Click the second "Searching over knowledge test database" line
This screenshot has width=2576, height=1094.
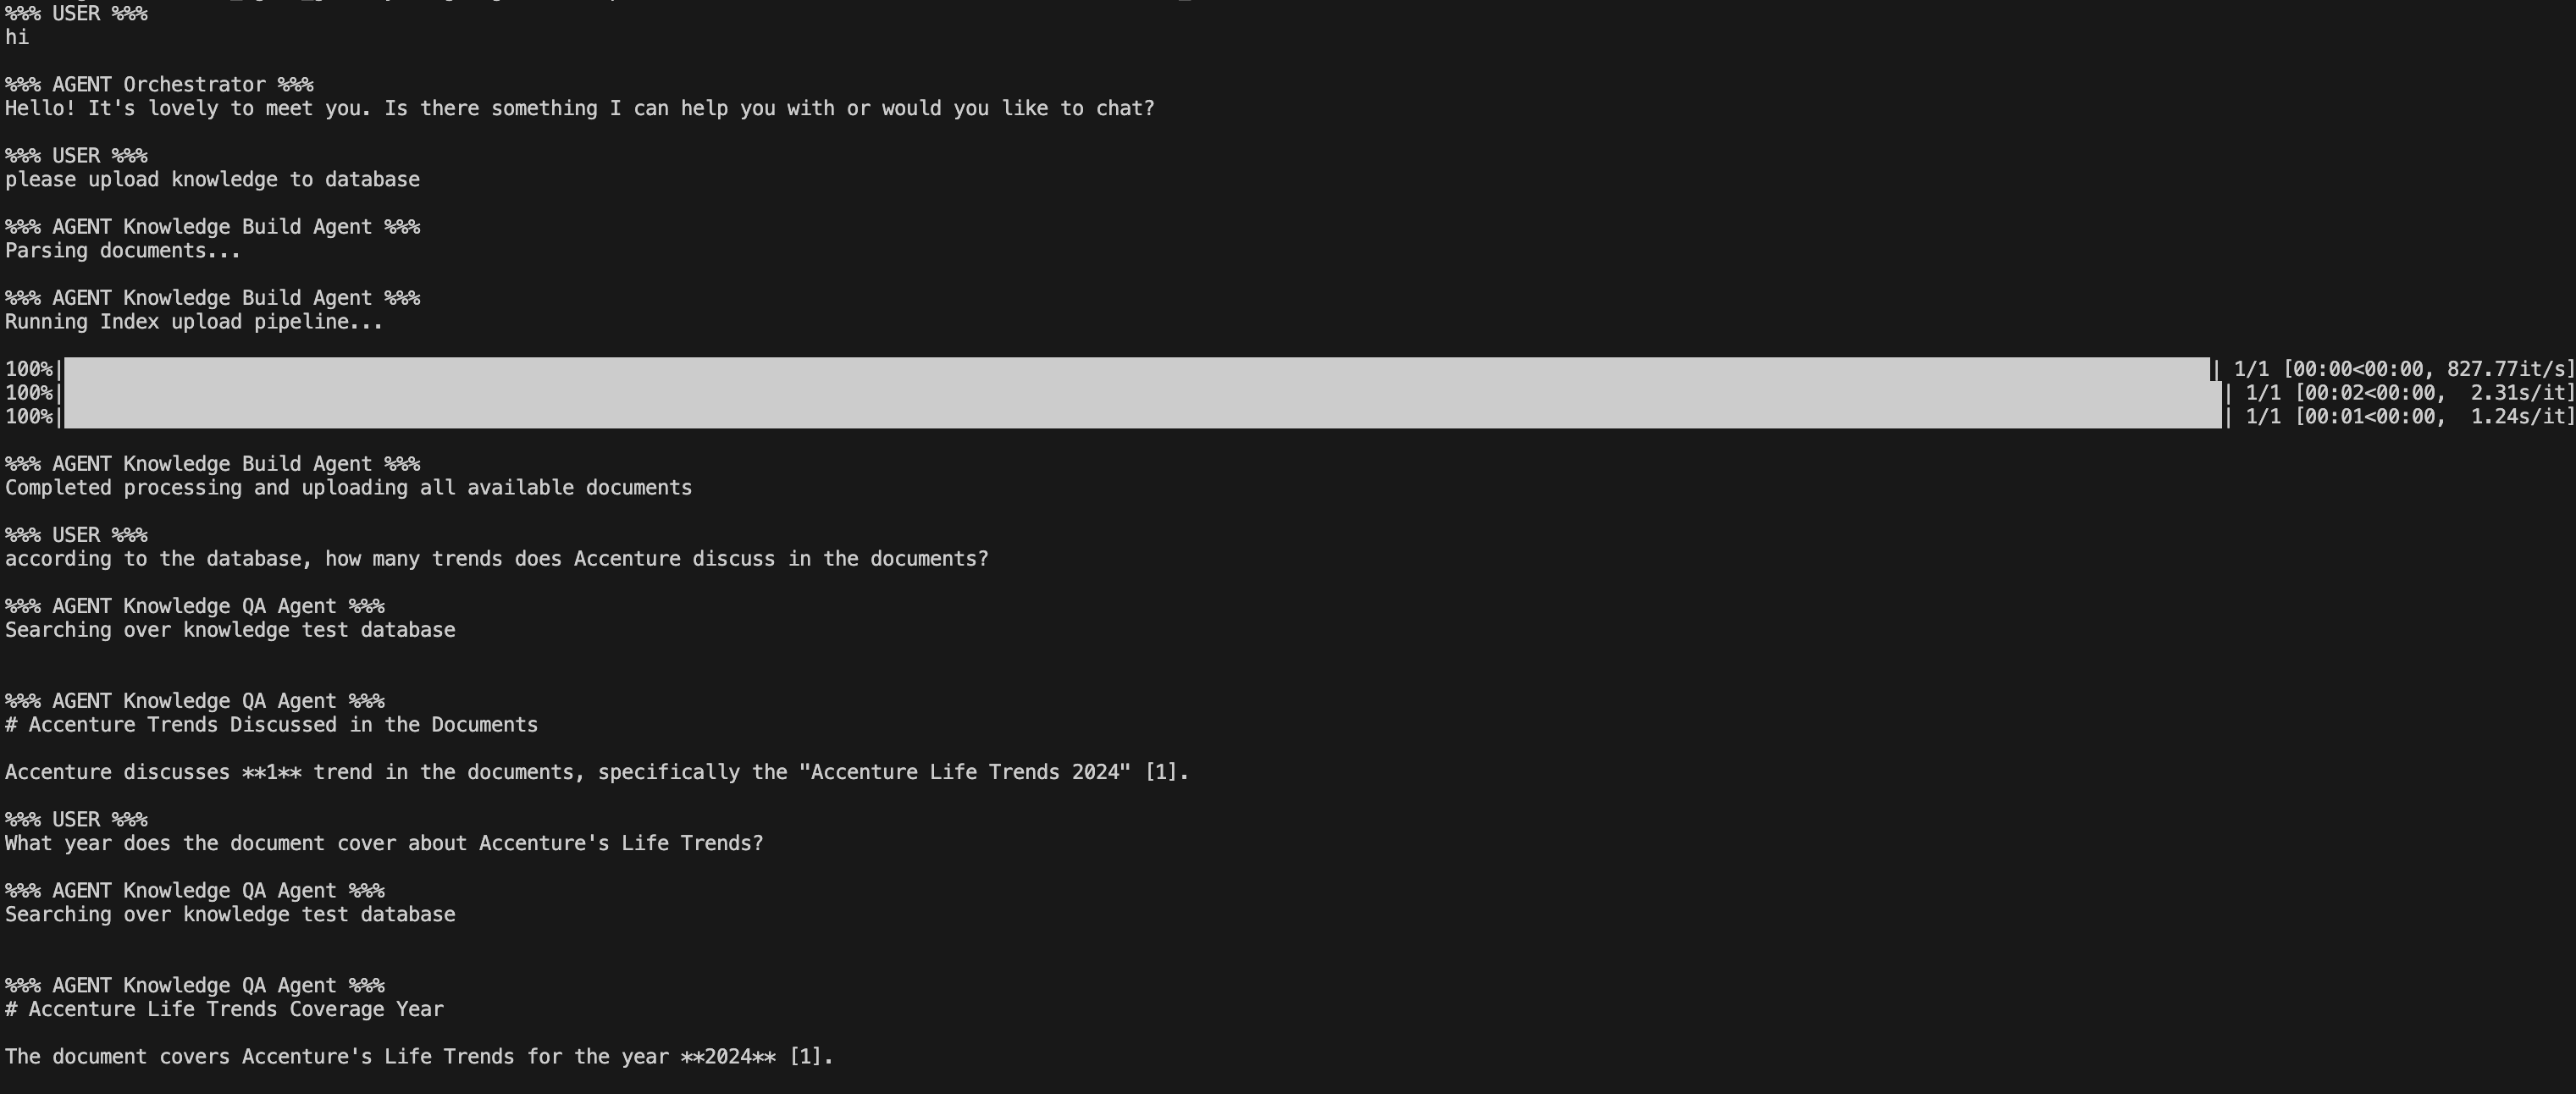click(230, 915)
